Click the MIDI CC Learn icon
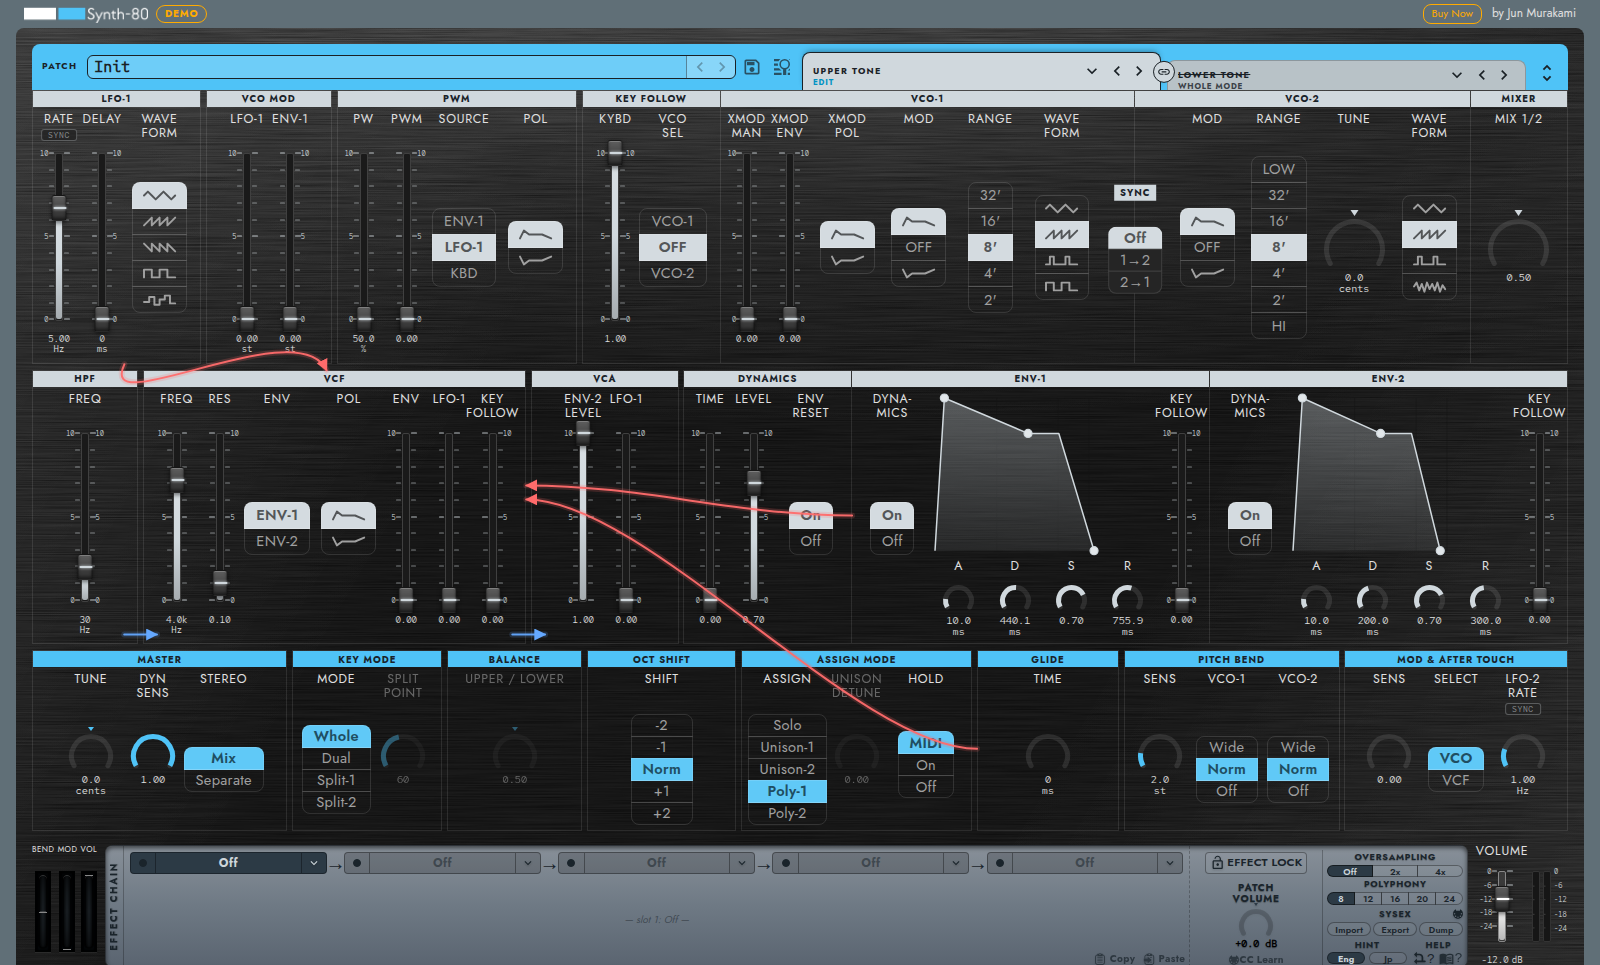 click(x=1233, y=960)
